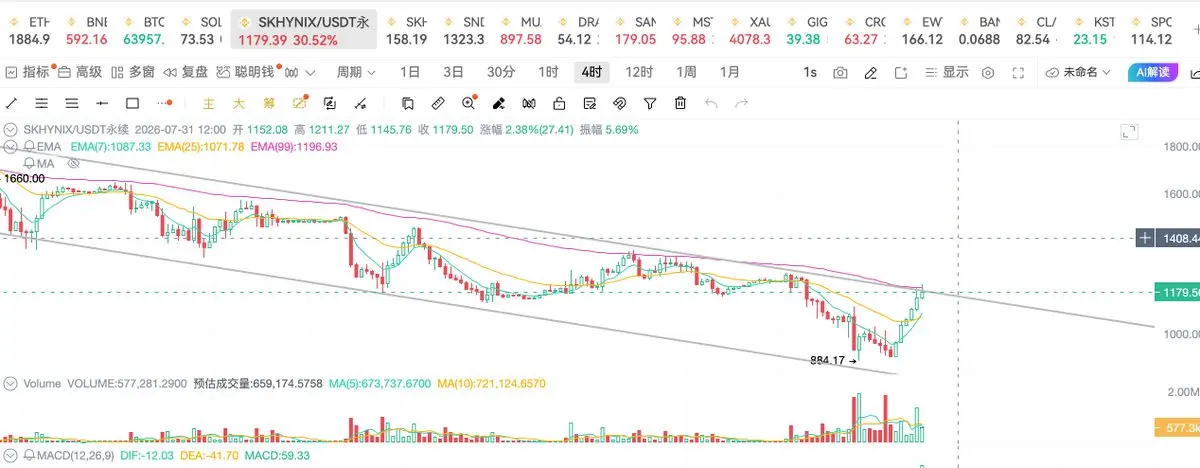Image resolution: width=1200 pixels, height=468 pixels.
Task: Click the EMA(99):1196.93 value
Action: pos(294,146)
